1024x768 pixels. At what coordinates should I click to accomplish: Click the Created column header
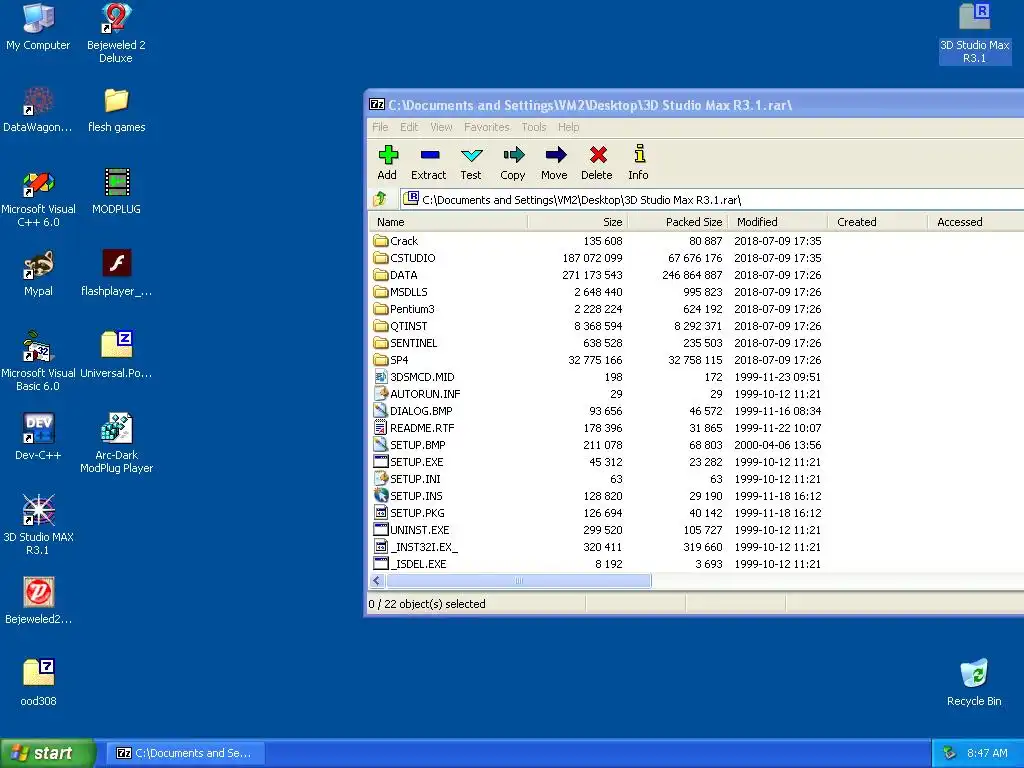tap(877, 222)
